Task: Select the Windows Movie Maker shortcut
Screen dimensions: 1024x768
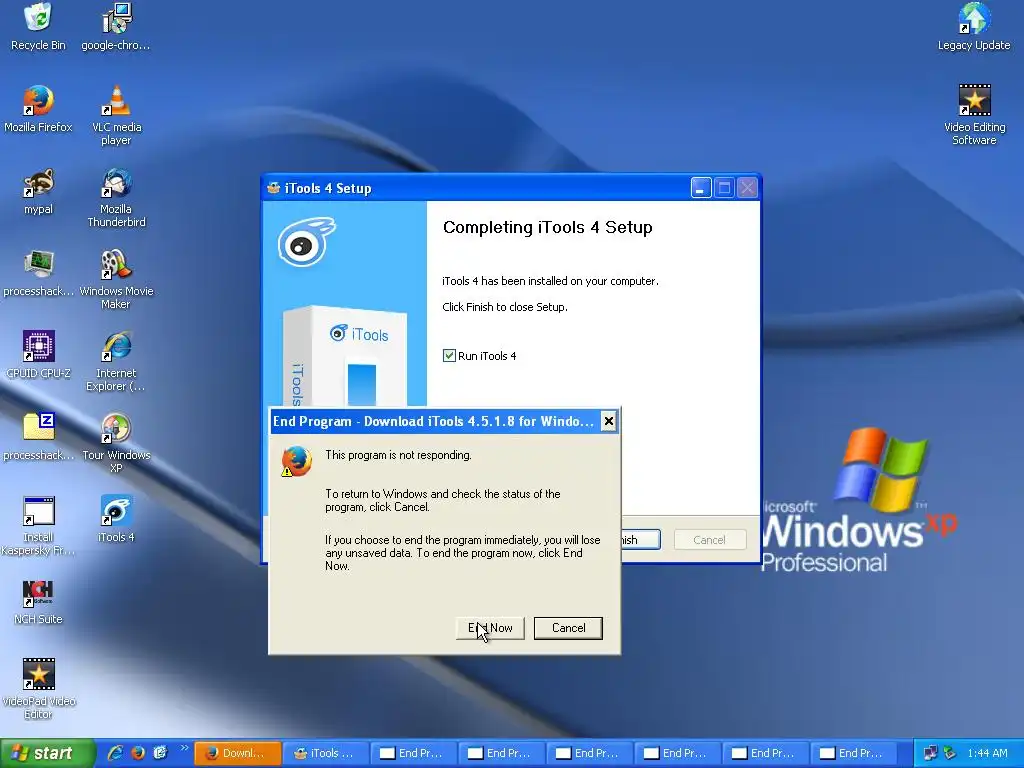Action: [x=116, y=279]
